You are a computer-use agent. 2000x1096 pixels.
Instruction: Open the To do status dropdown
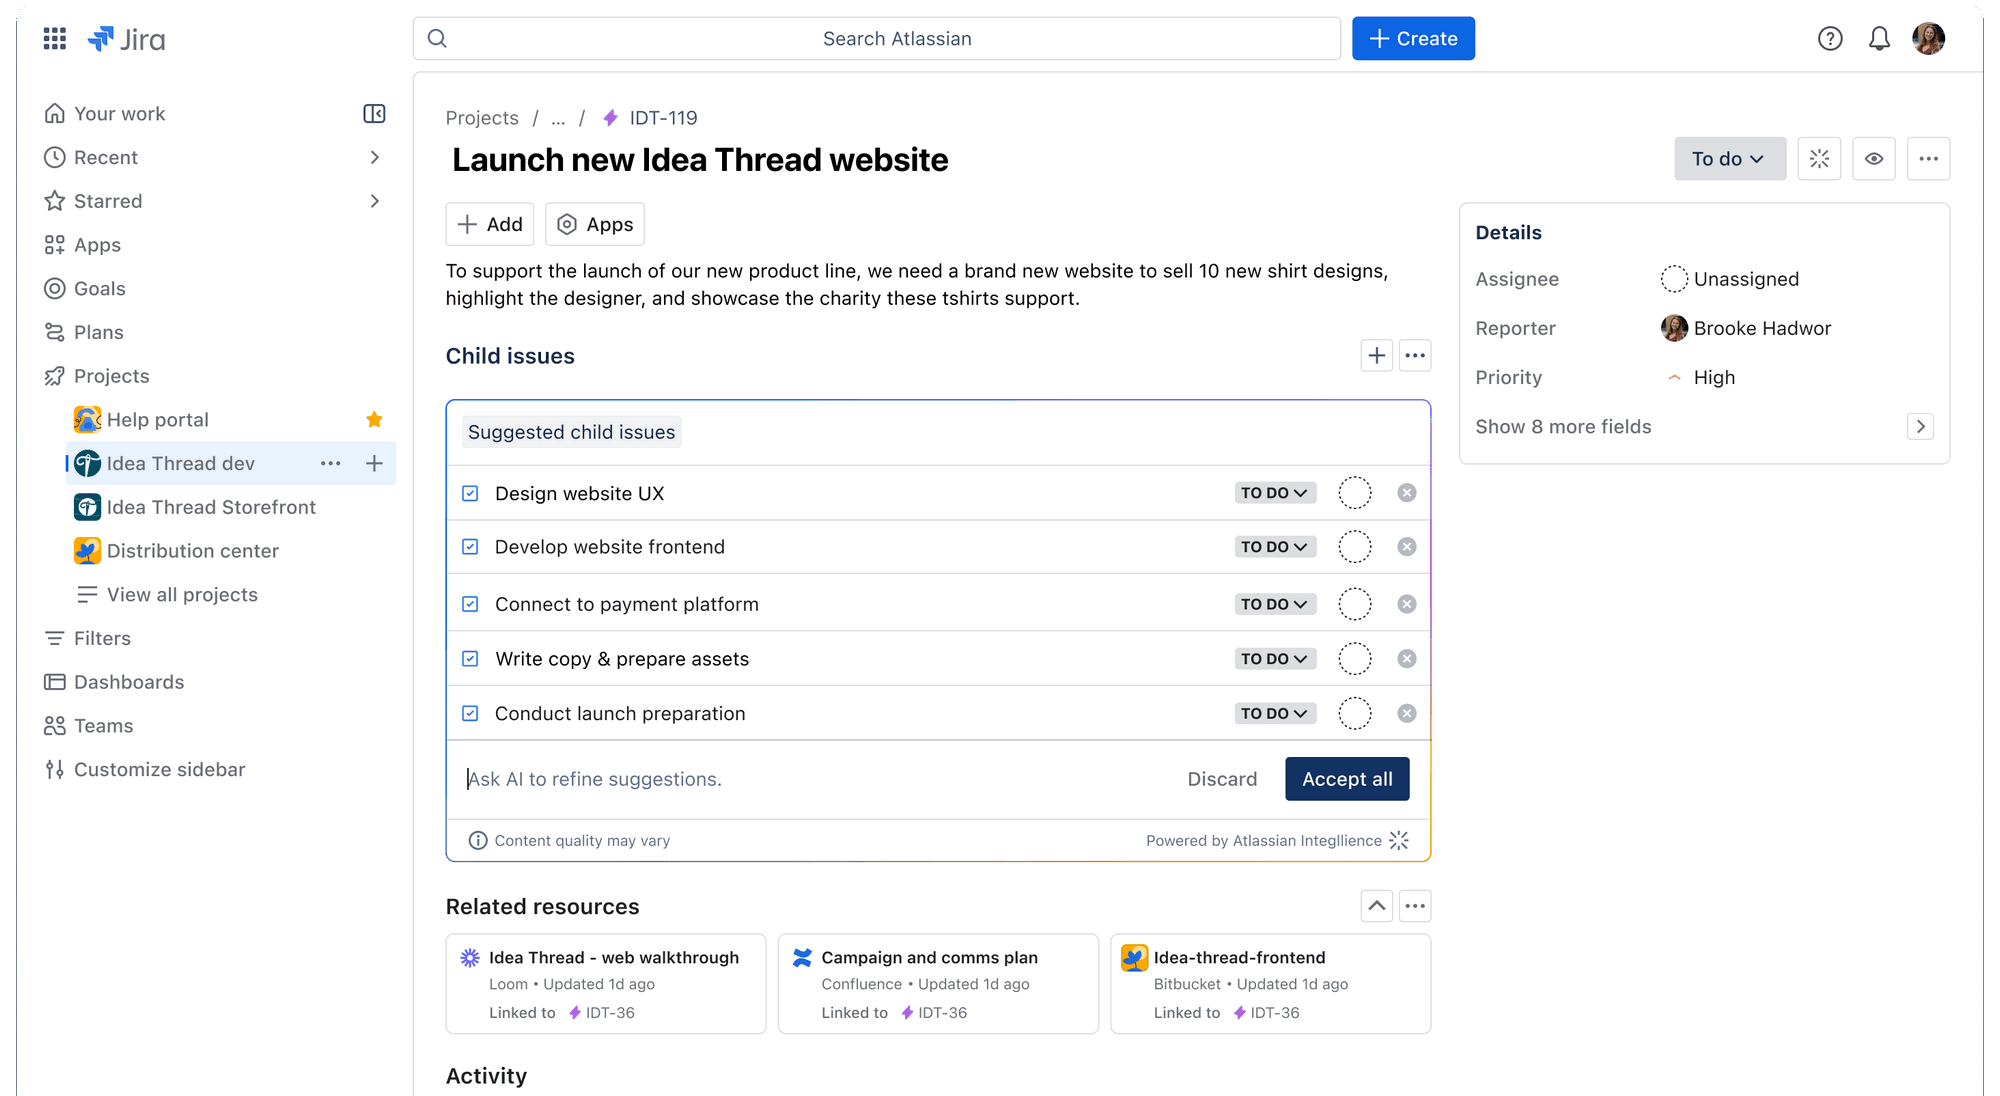coord(1729,158)
